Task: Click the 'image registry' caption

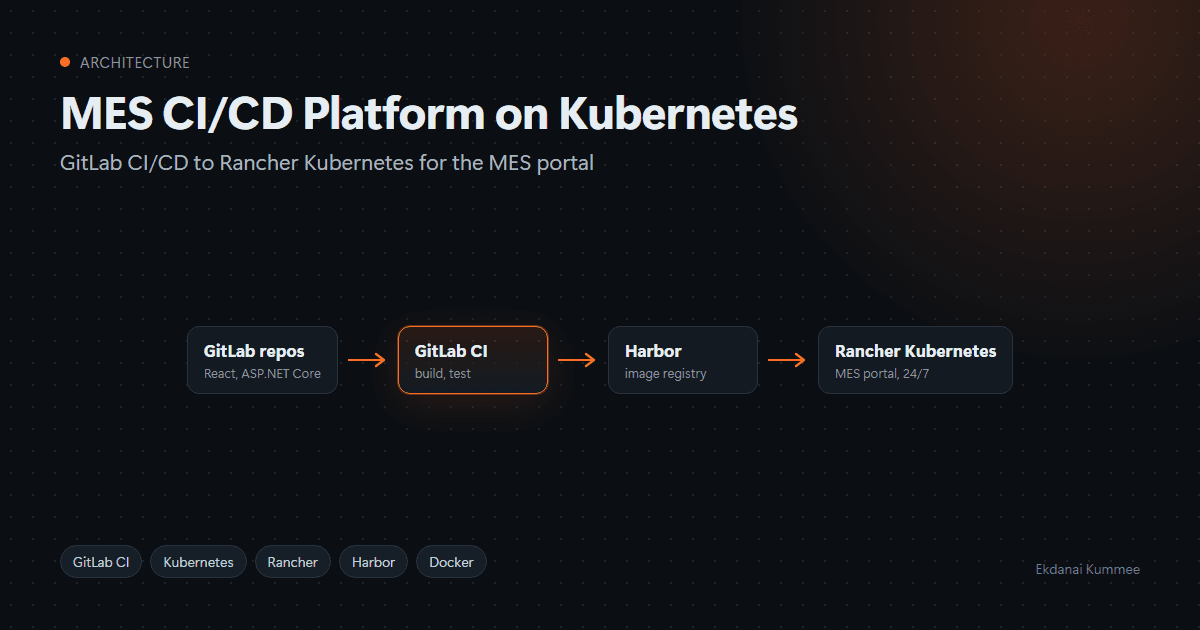Action: point(665,374)
